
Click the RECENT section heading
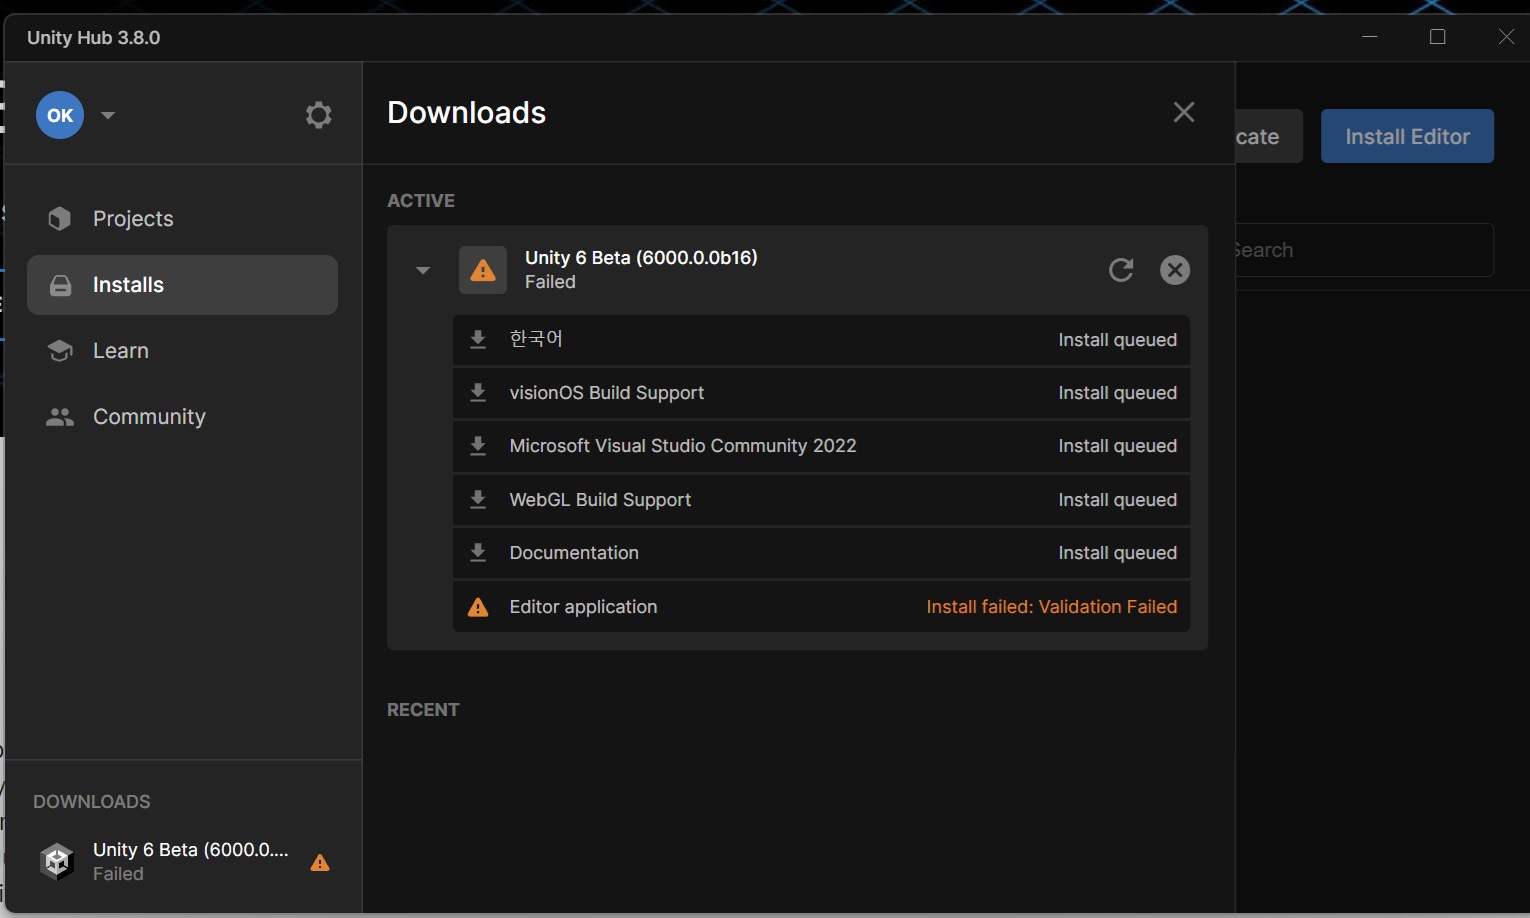click(423, 710)
